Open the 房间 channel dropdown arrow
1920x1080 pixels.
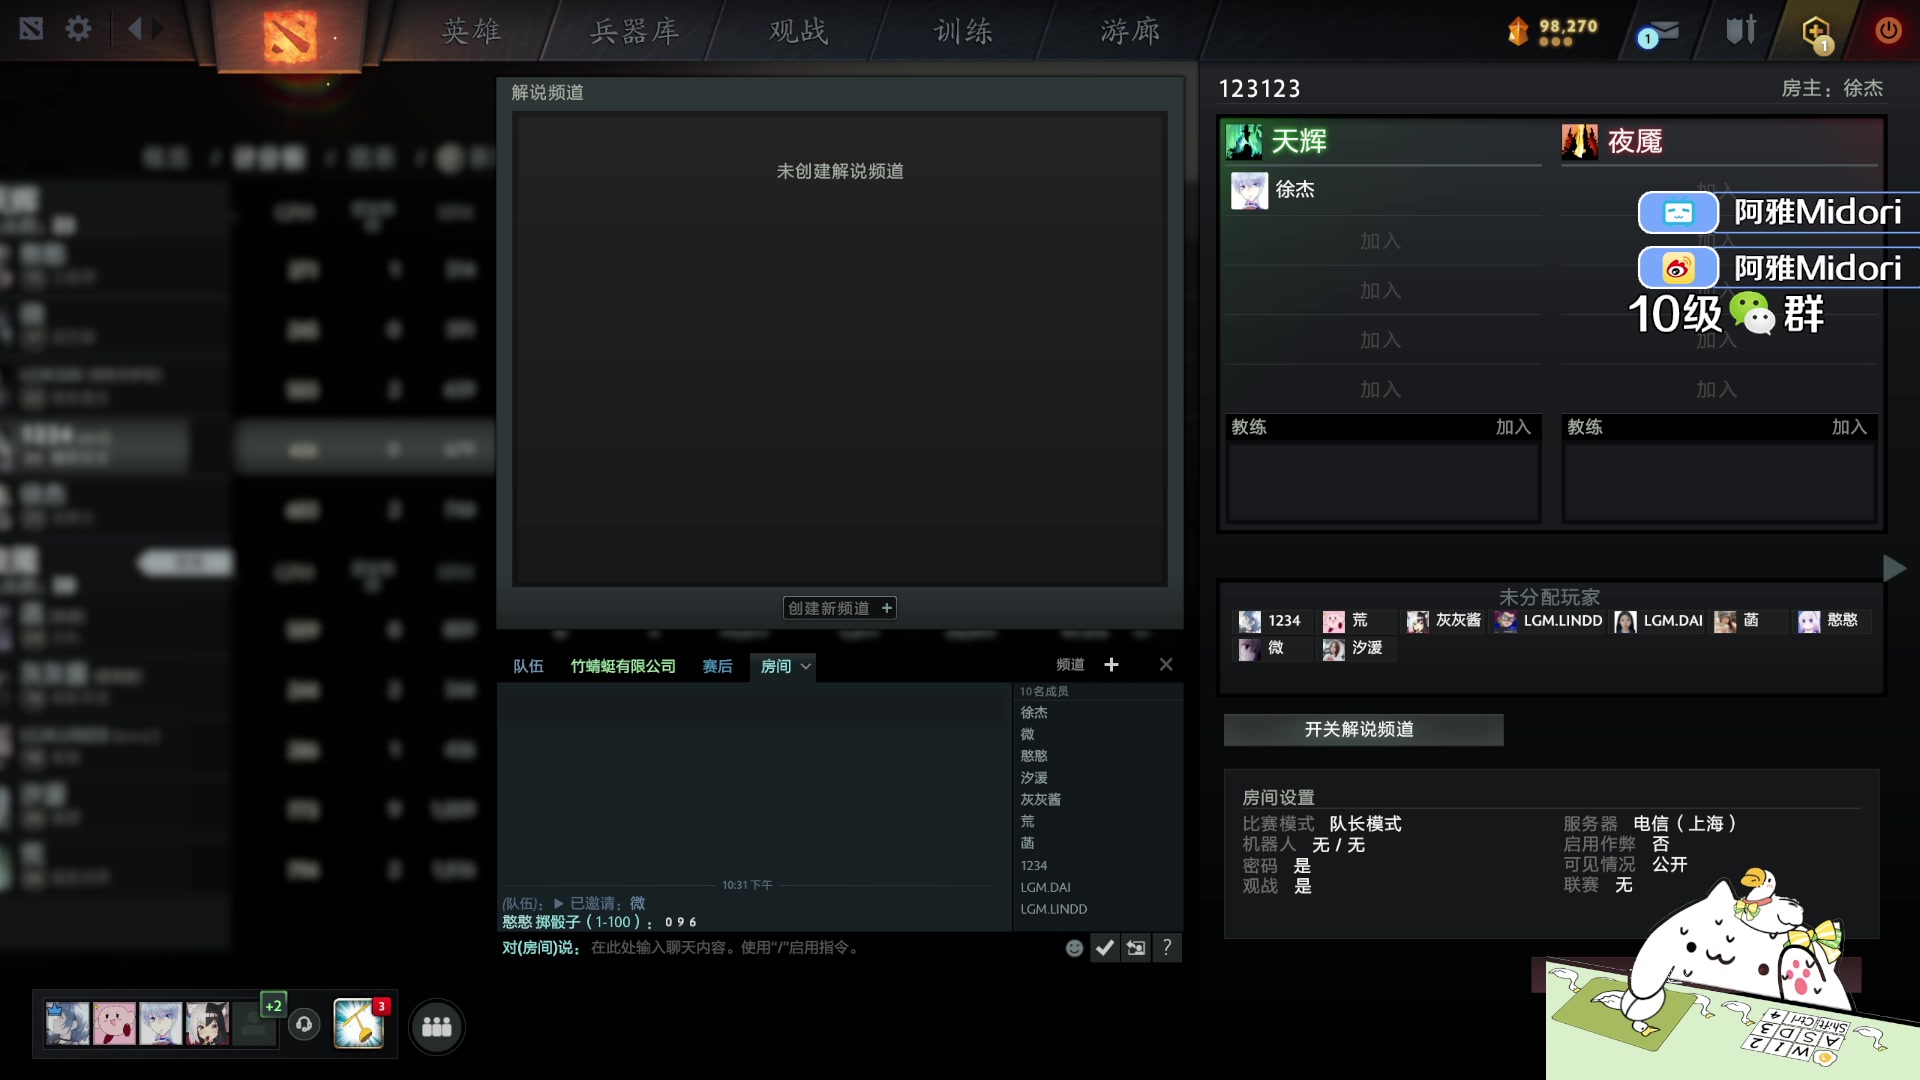805,666
